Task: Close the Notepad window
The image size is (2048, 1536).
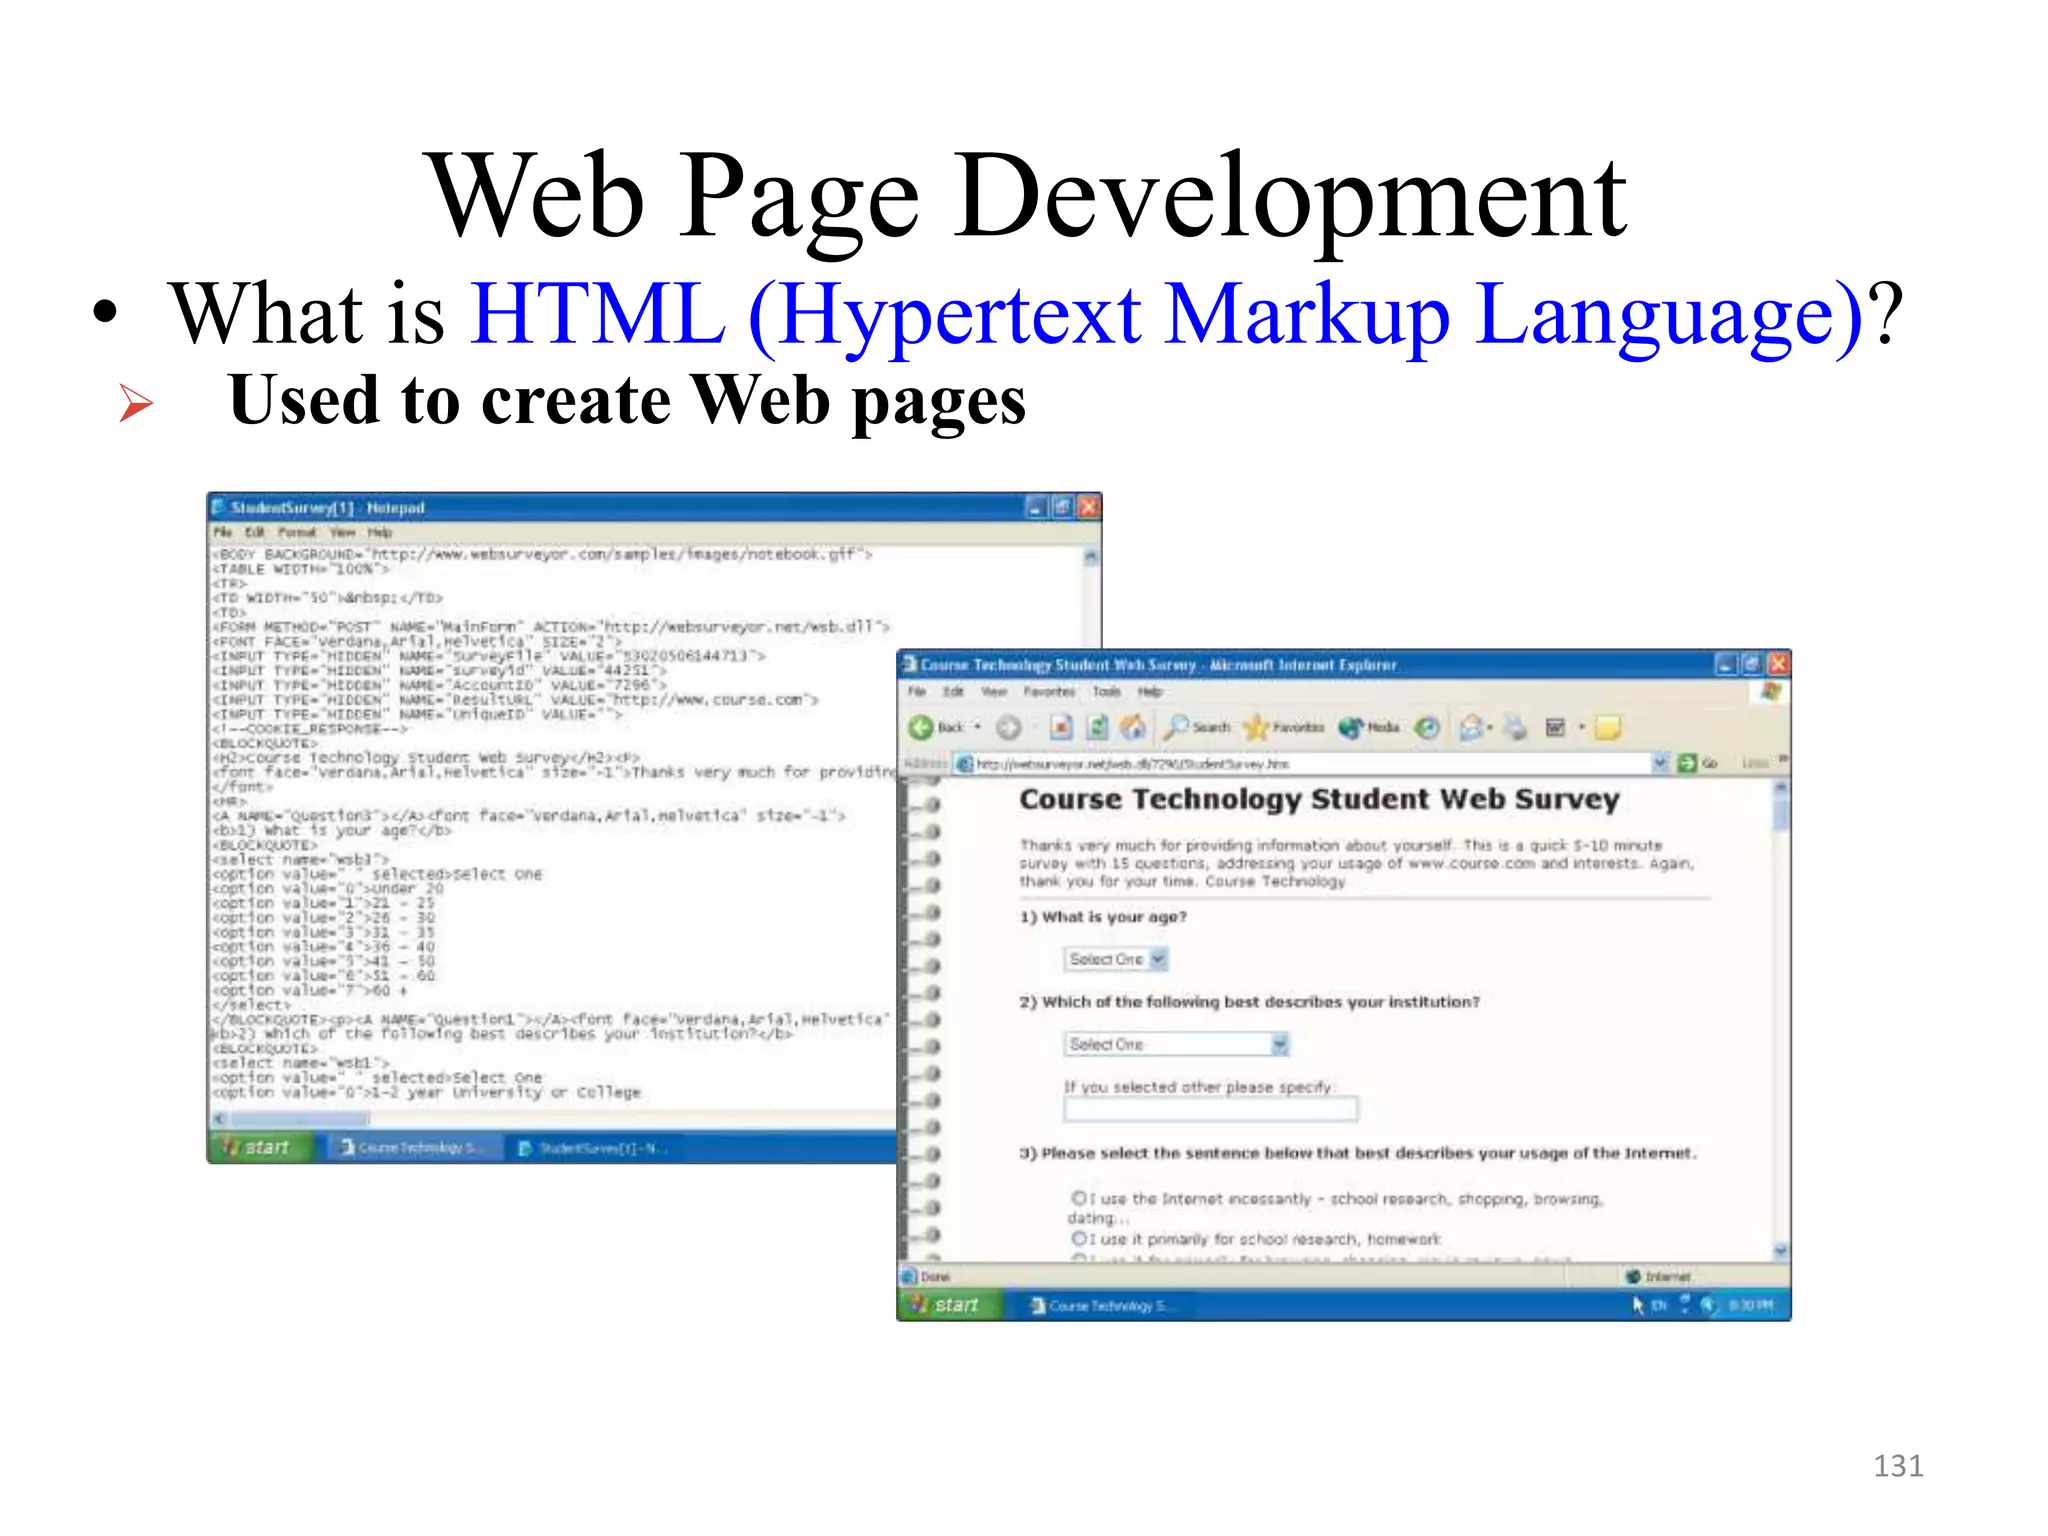Action: pos(1089,507)
